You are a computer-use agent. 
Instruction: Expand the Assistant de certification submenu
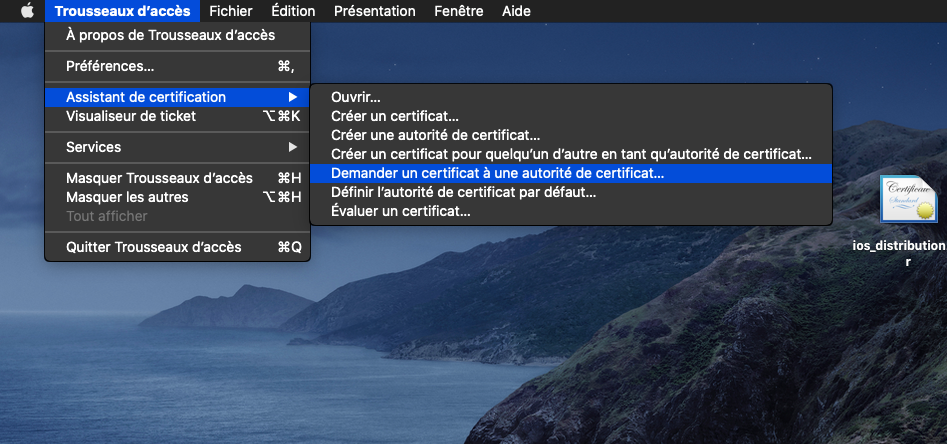point(177,97)
